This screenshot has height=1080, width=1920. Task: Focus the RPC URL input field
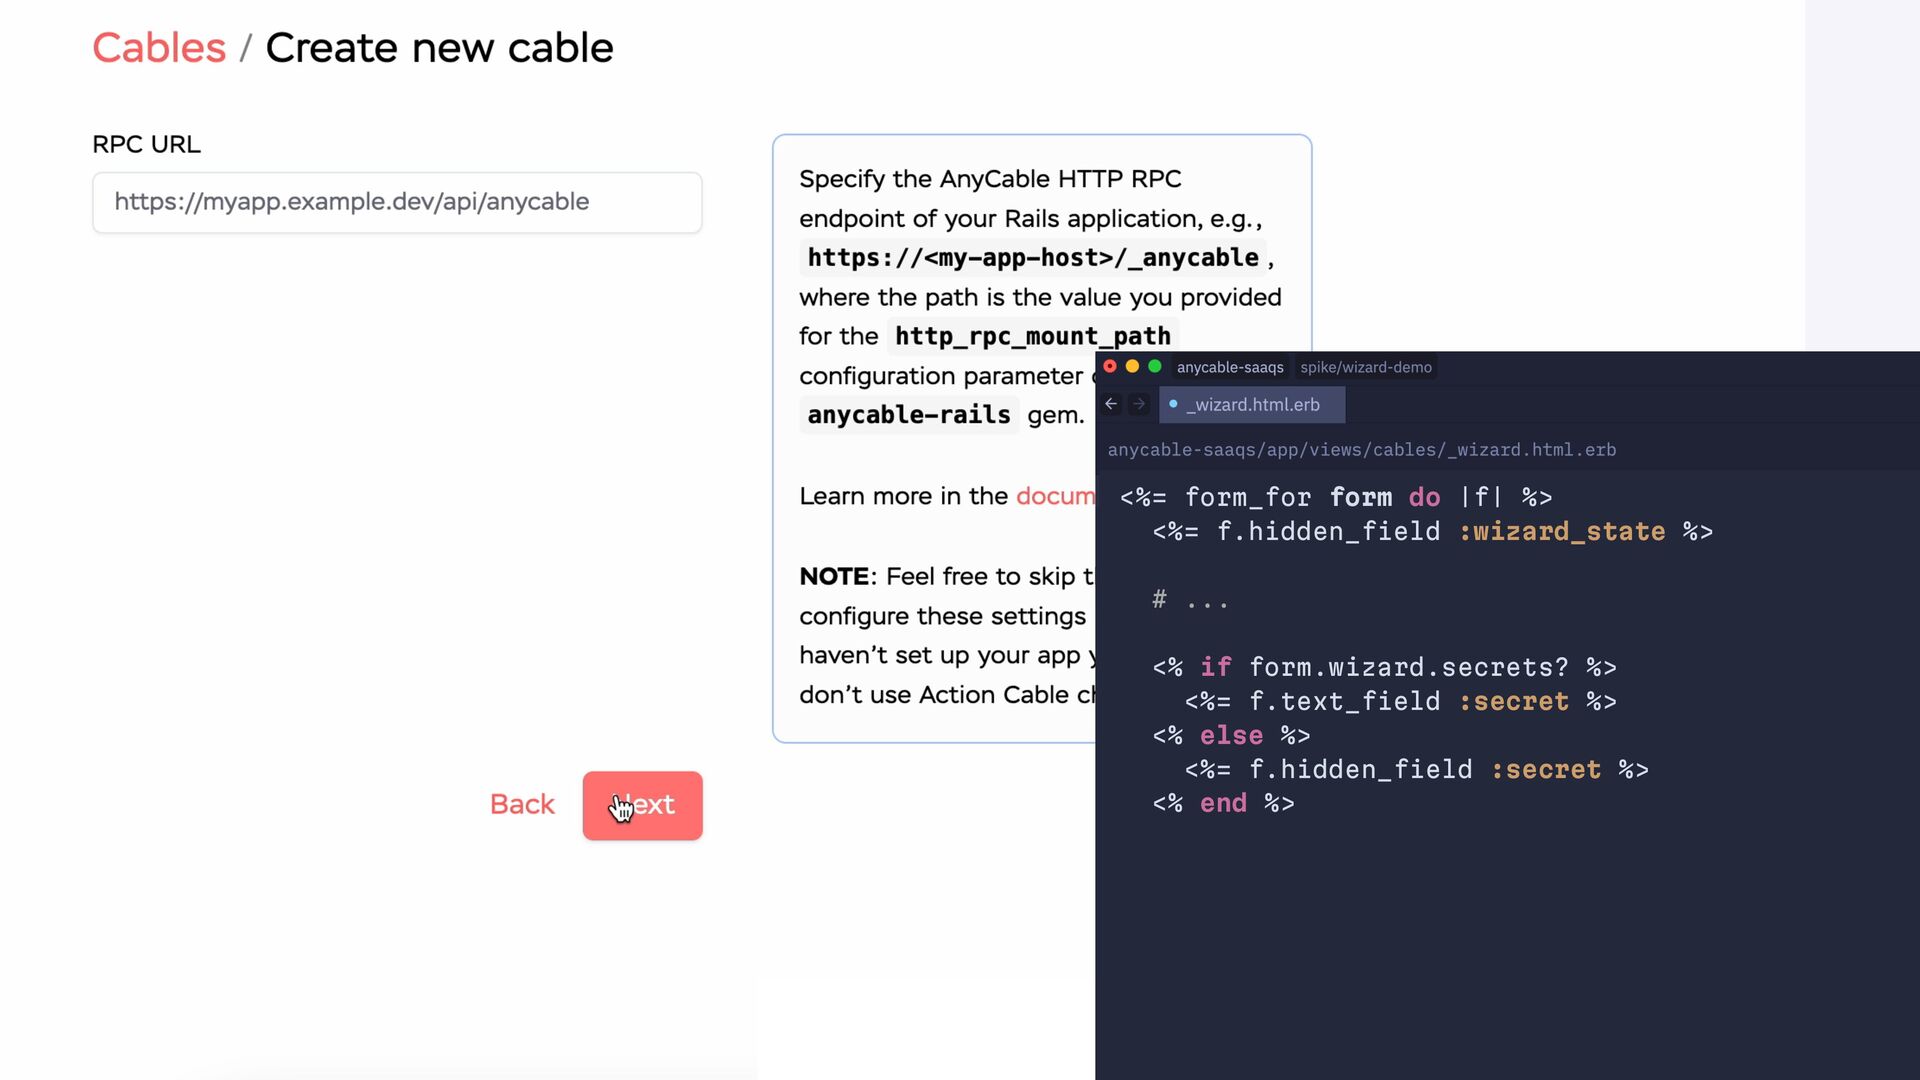pos(397,203)
